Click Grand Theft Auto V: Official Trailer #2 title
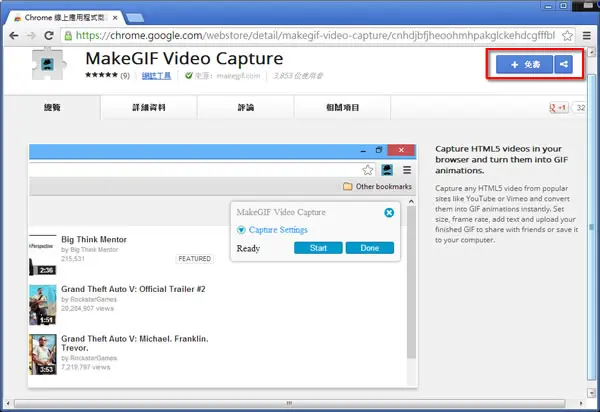 click(x=133, y=289)
